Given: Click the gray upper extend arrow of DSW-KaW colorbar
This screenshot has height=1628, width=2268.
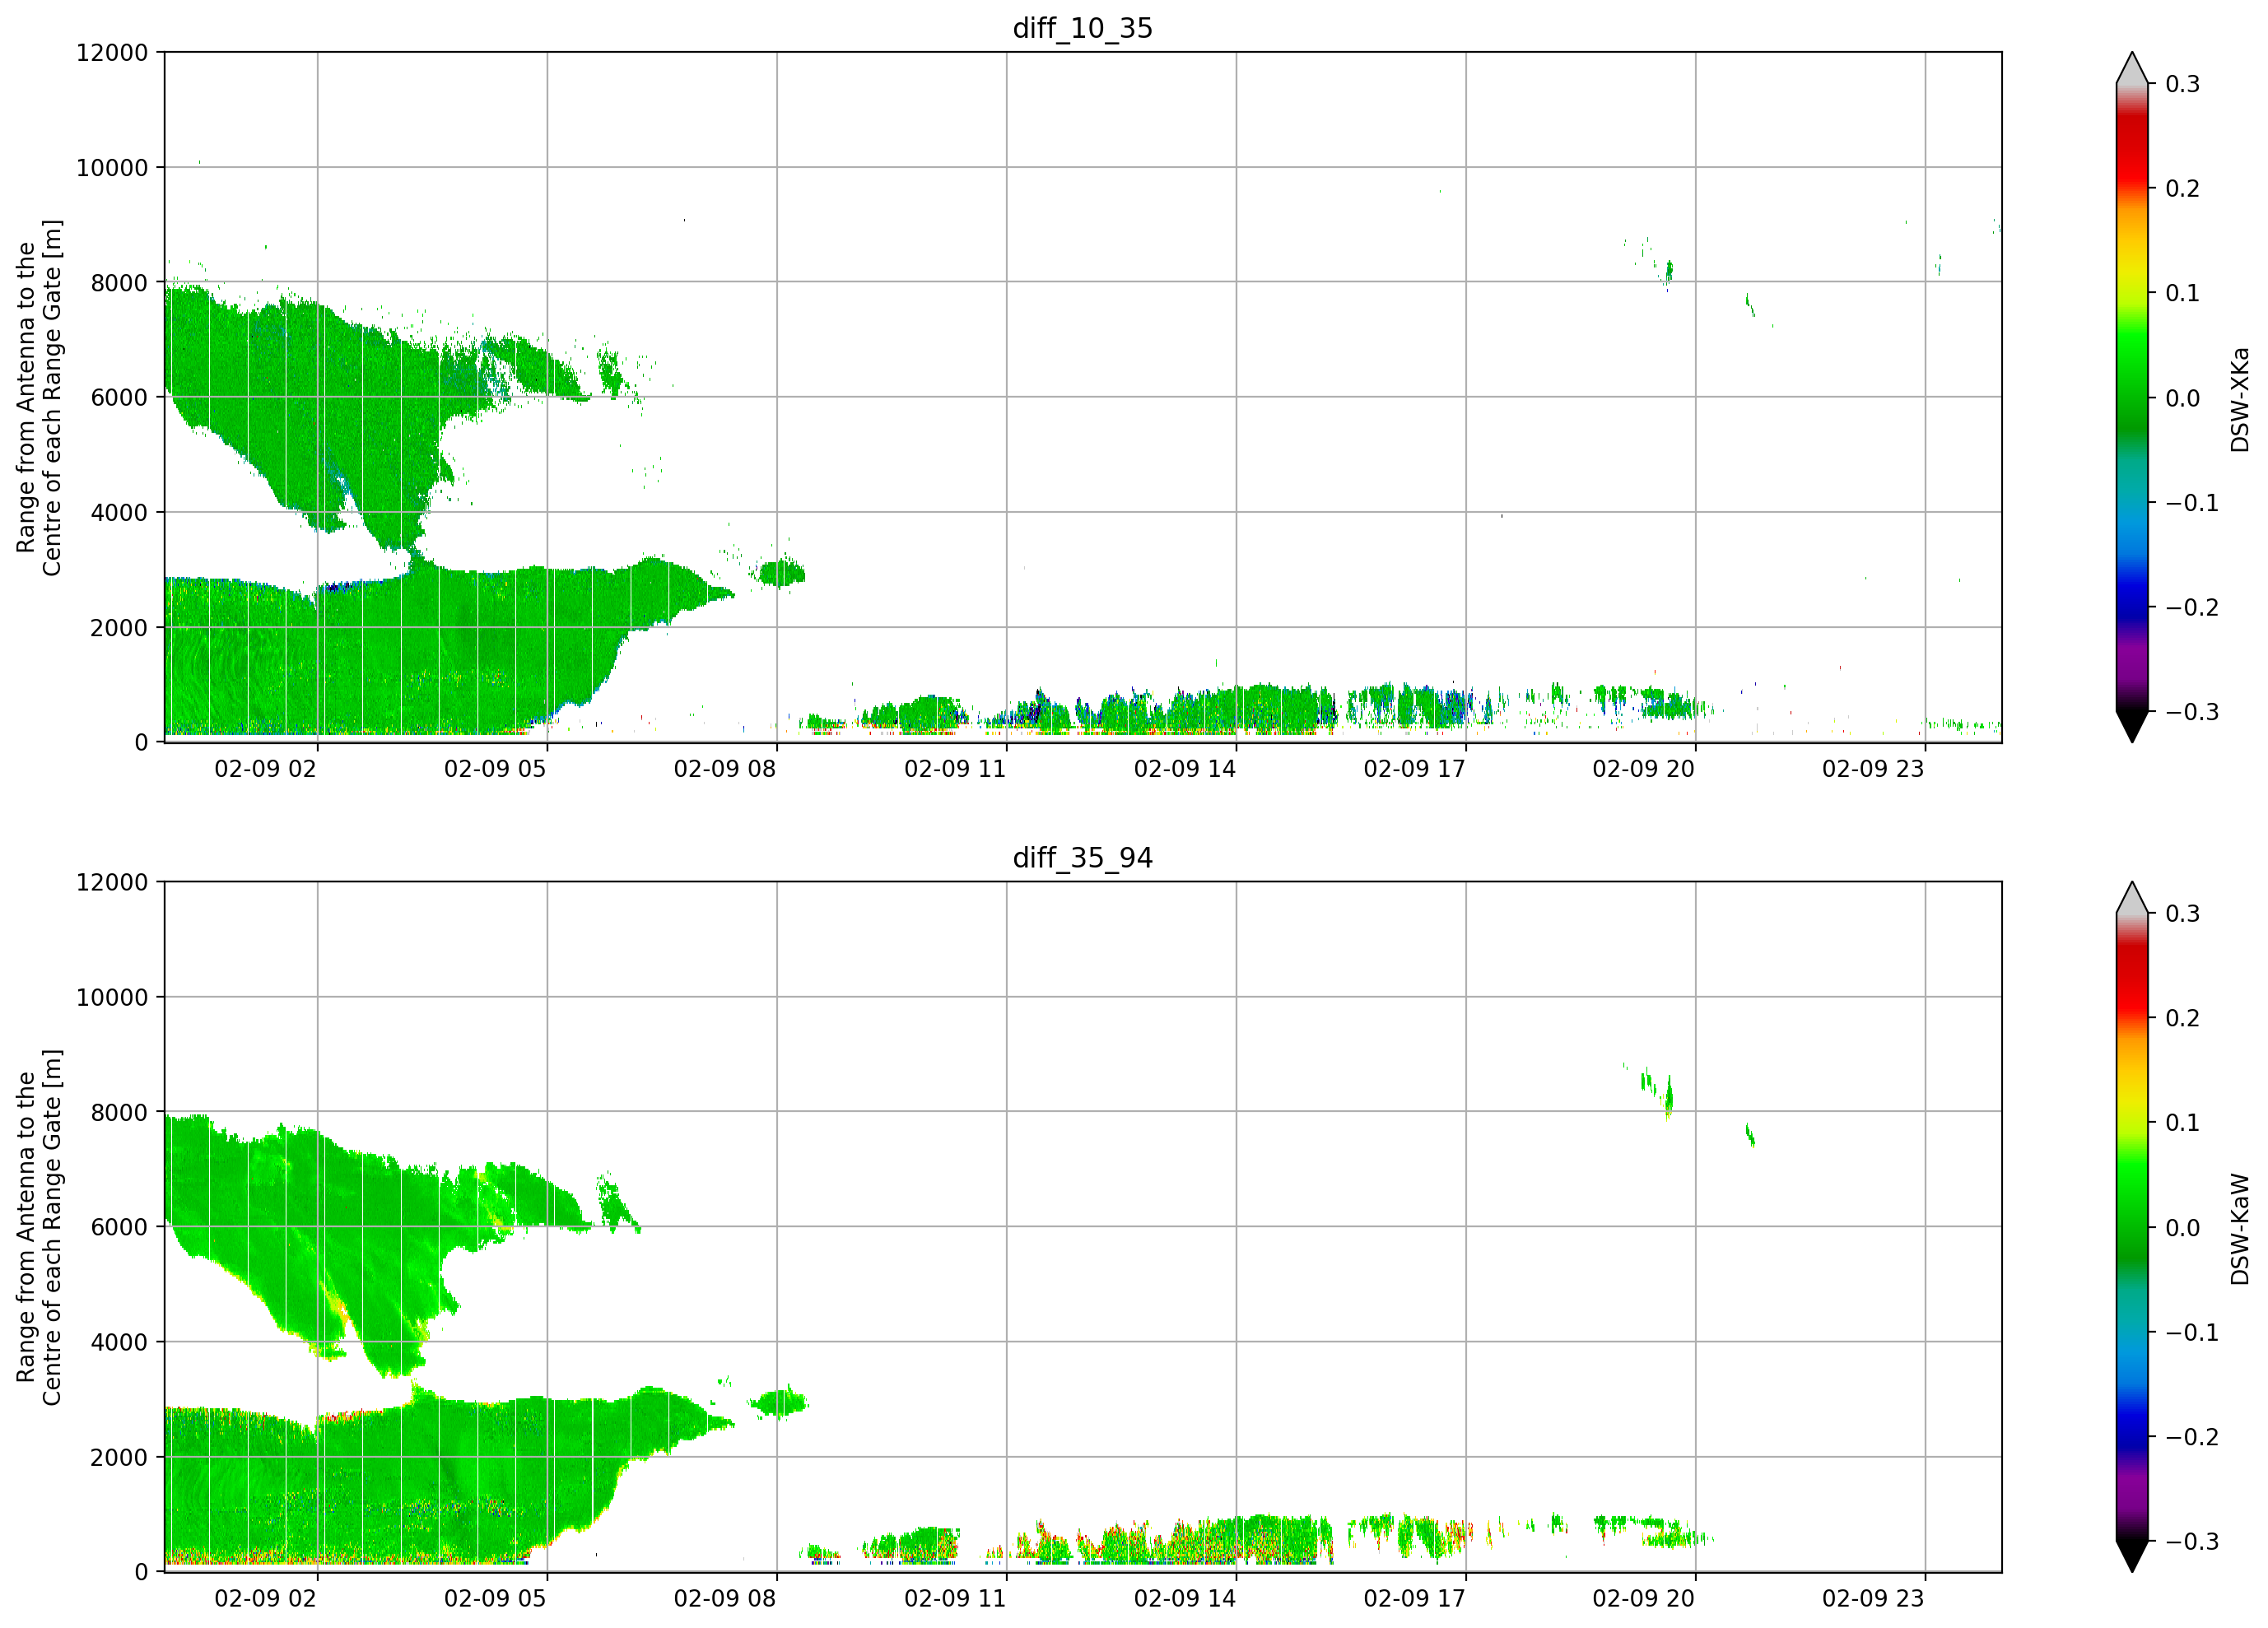Looking at the screenshot, I should click(x=2132, y=897).
